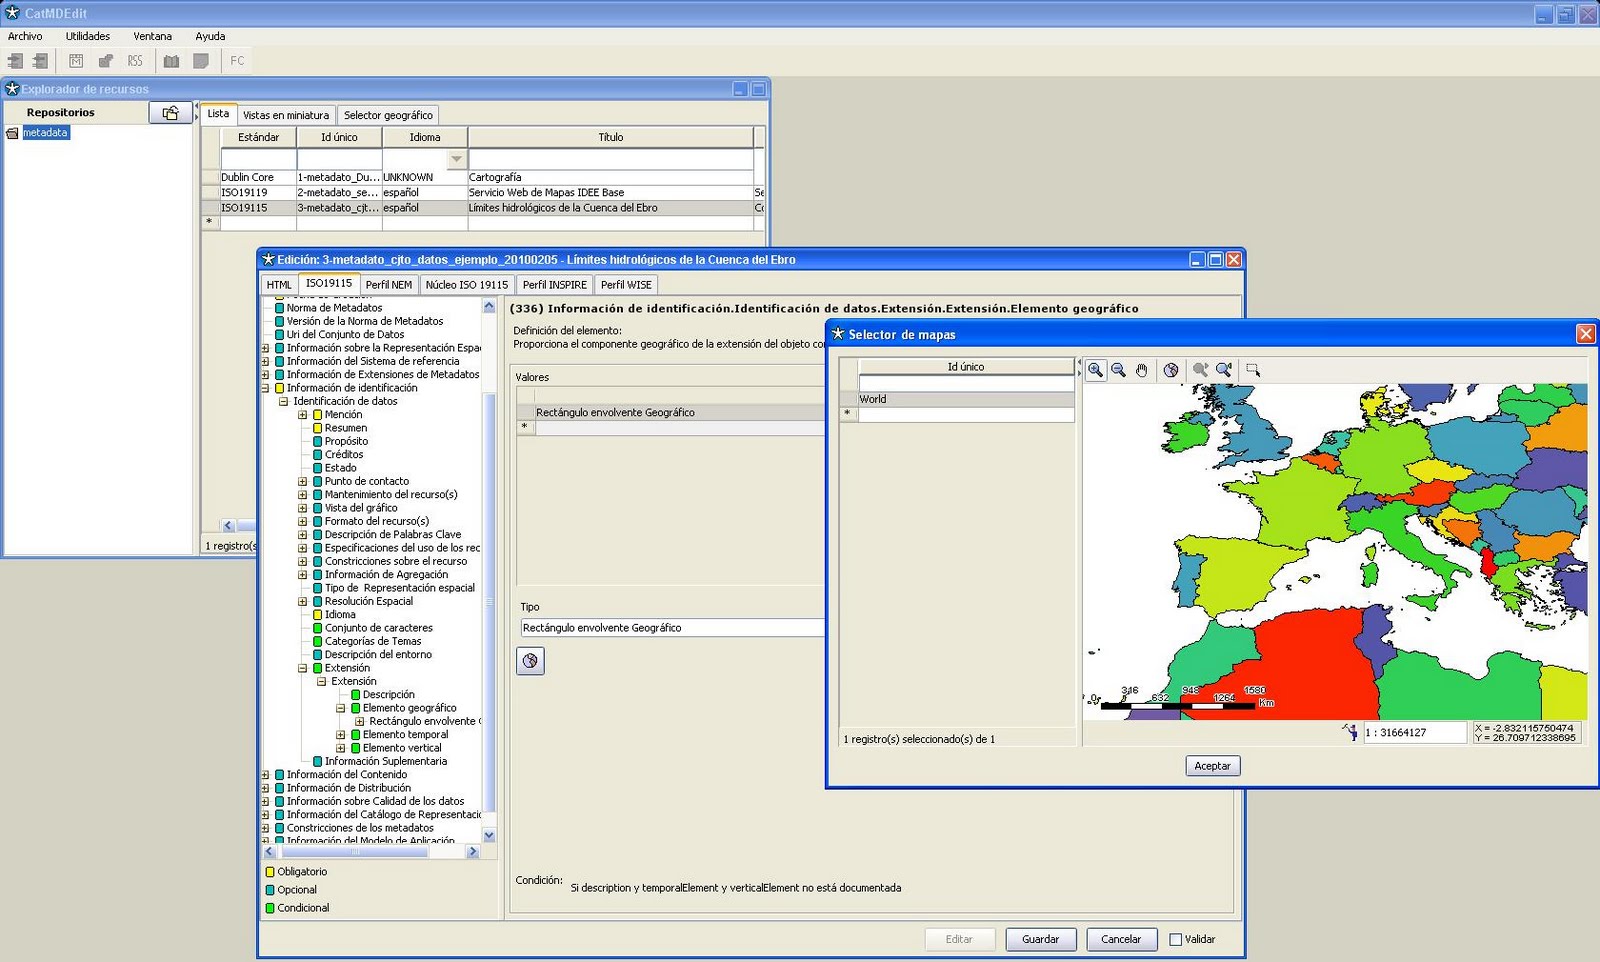Viewport: 1600px width, 962px height.
Task: Open the Utilidades menu
Action: pyautogui.click(x=88, y=36)
